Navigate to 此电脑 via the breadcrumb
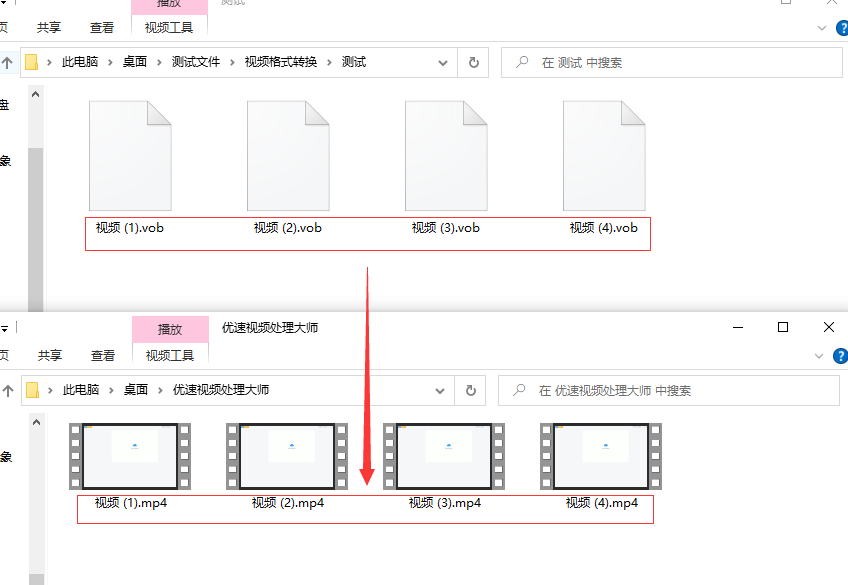 point(80,62)
